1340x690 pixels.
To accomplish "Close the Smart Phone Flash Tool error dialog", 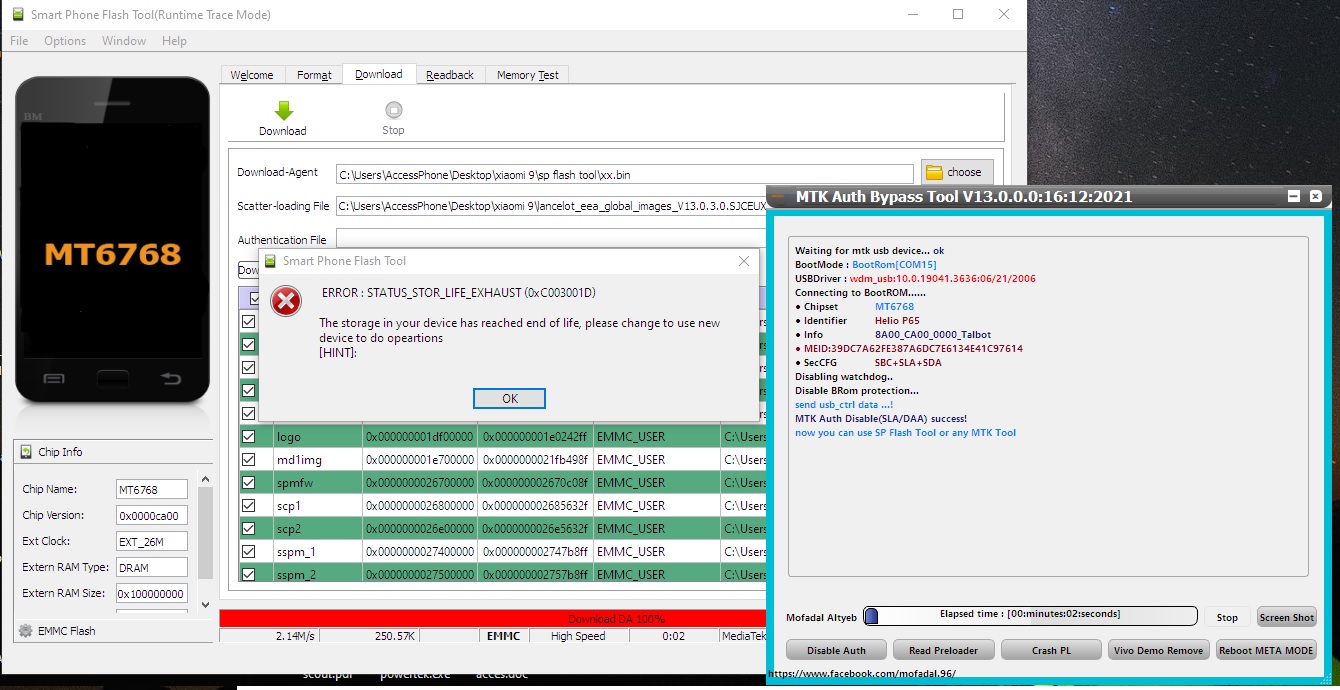I will pos(743,261).
